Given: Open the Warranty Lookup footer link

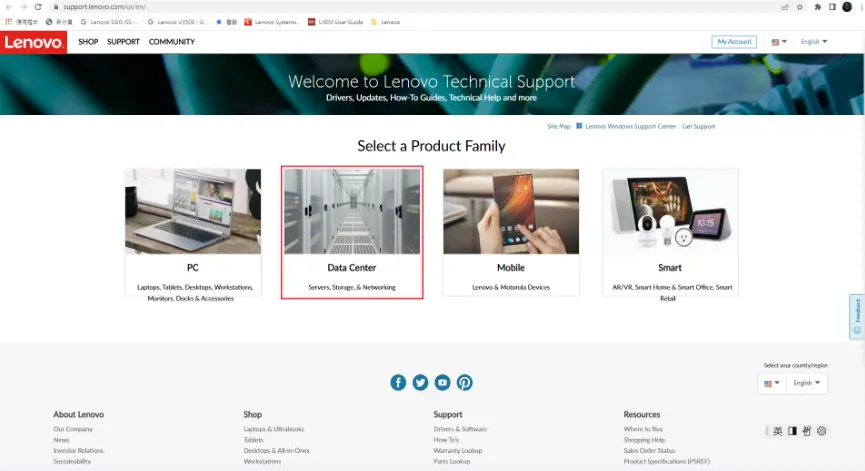Looking at the screenshot, I should [457, 451].
